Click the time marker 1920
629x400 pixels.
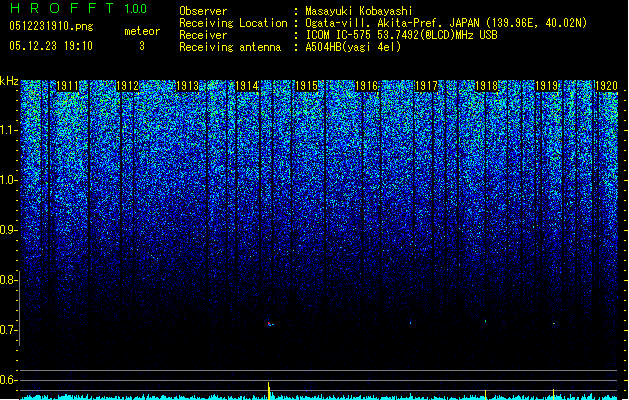click(606, 86)
